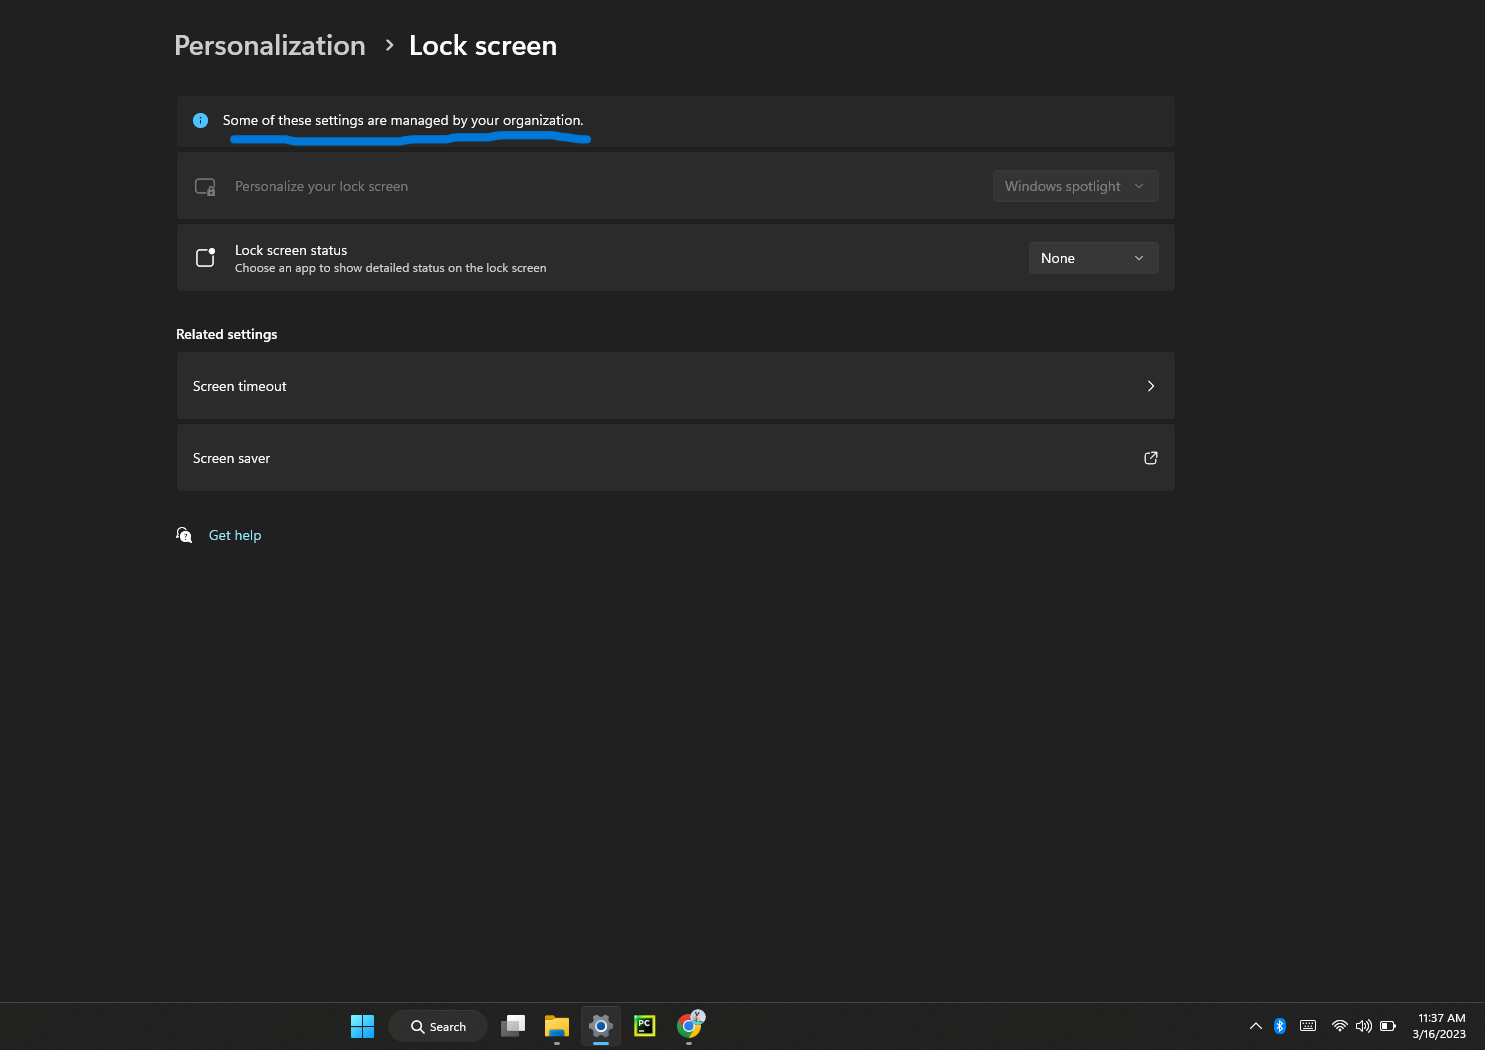This screenshot has width=1485, height=1050.
Task: Click the Bluetooth icon in the system tray
Action: pyautogui.click(x=1280, y=1025)
